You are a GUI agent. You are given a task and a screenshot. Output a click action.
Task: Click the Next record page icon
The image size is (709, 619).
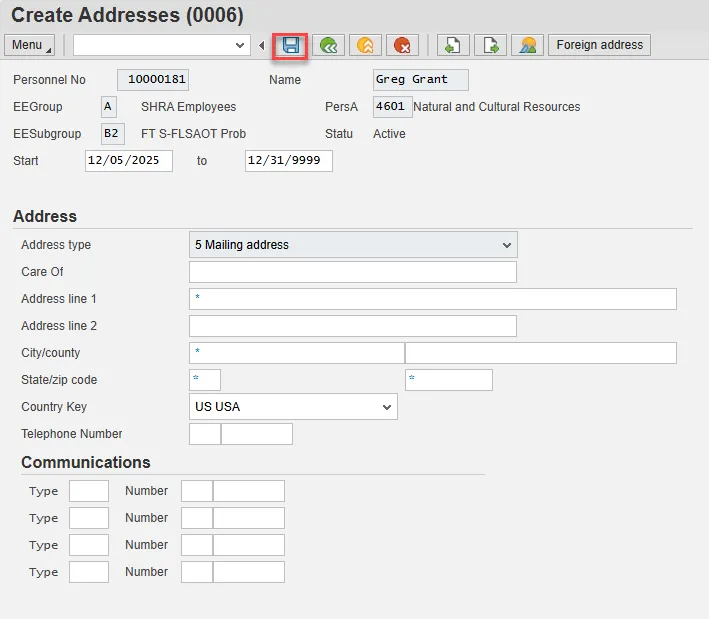click(x=490, y=45)
